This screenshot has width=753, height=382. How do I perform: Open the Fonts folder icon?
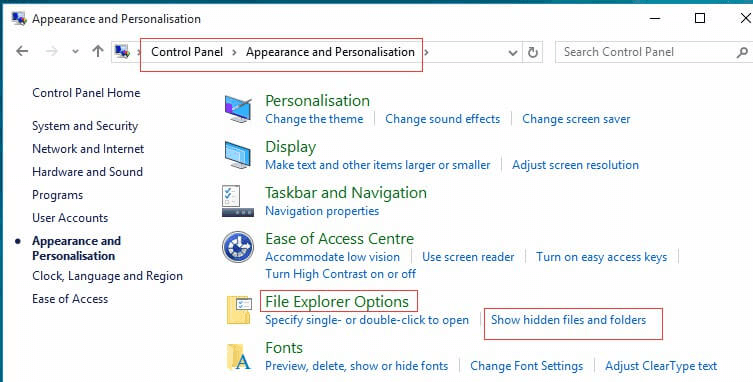coord(239,357)
